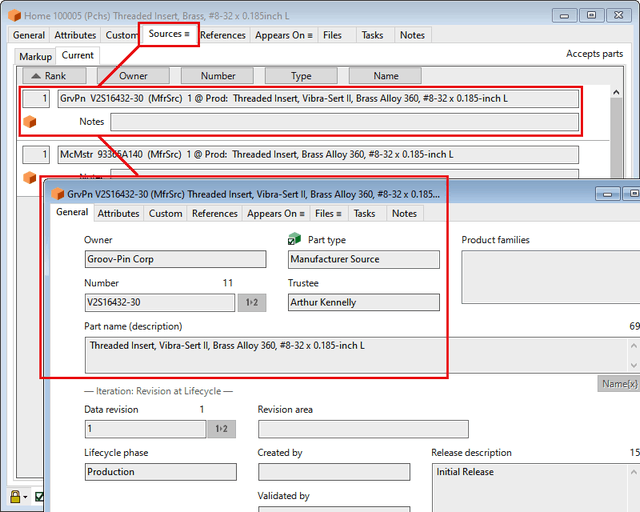Open Custom tab in Home window
640x512 pixels.
tap(121, 35)
